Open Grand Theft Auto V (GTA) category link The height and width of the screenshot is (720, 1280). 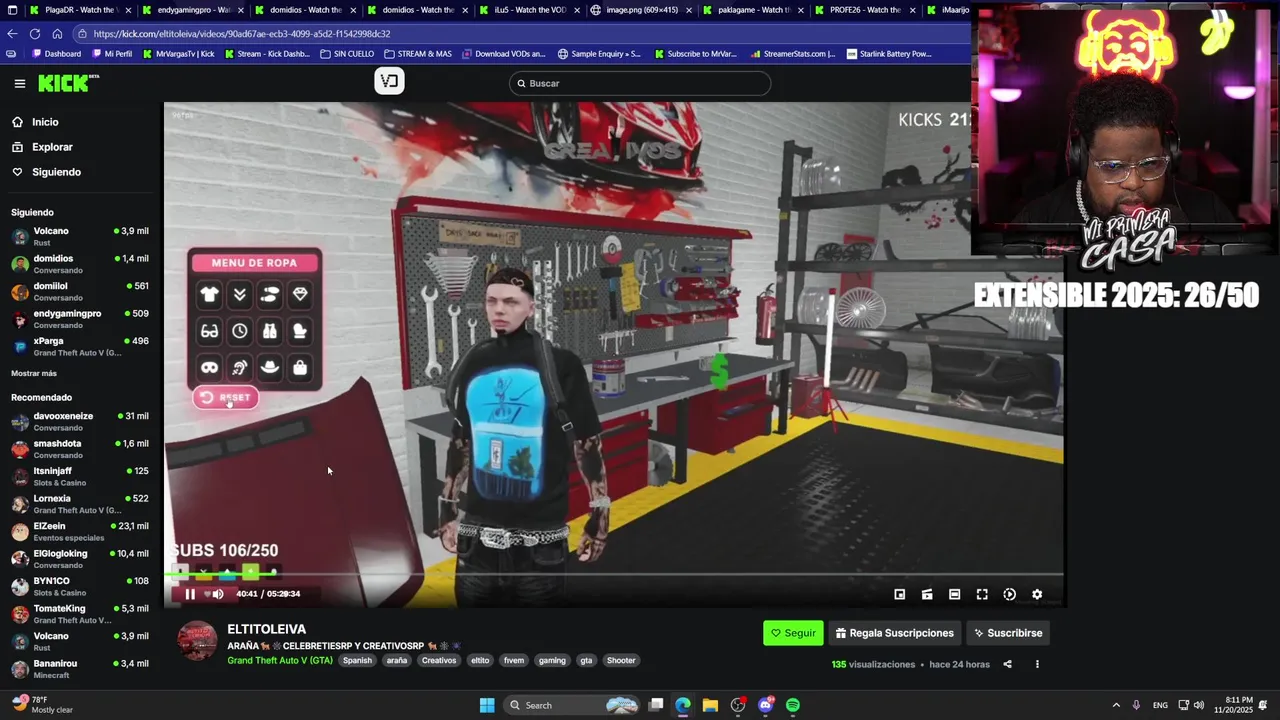[280, 660]
